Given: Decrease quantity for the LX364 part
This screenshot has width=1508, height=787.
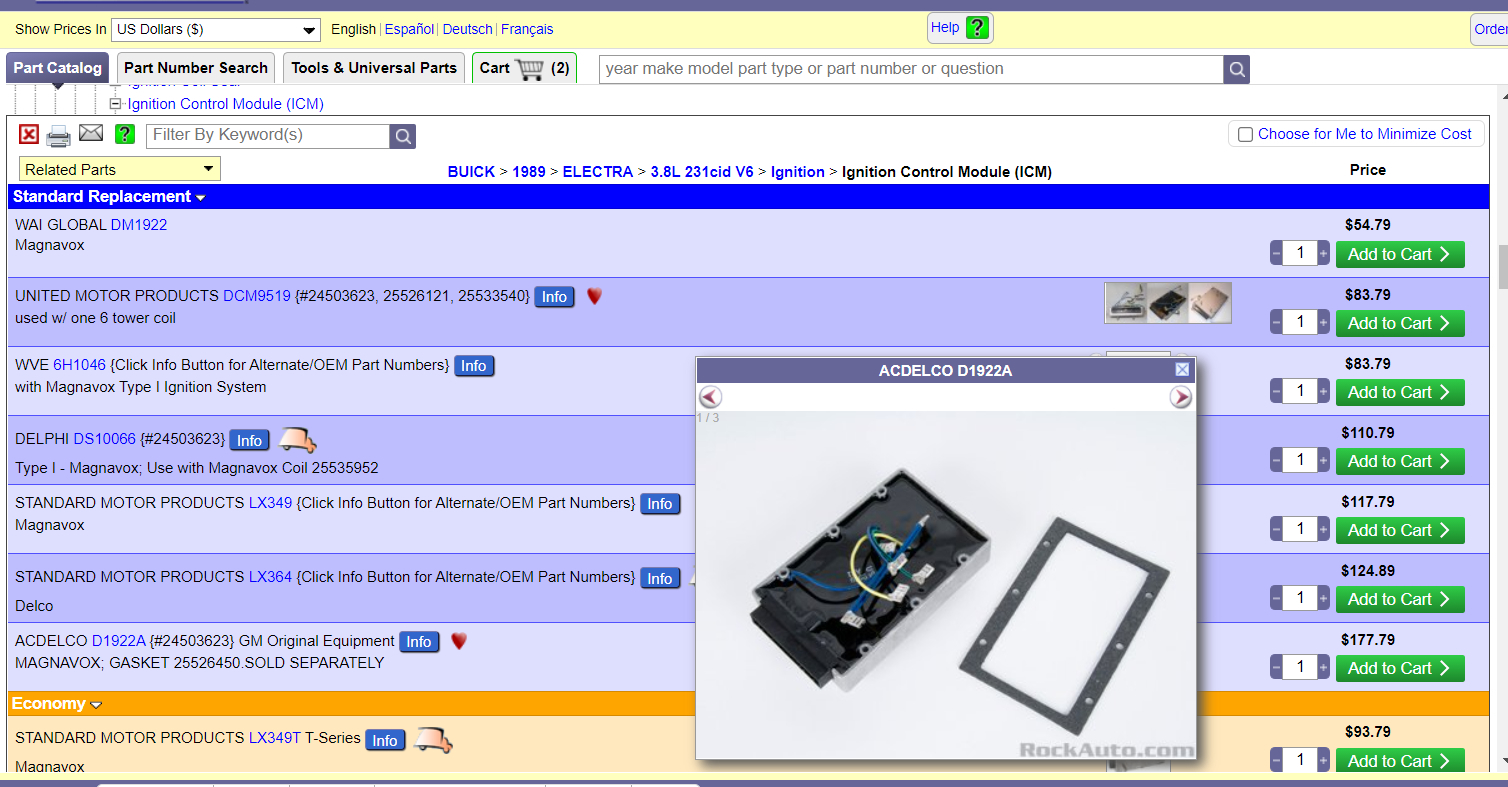Looking at the screenshot, I should [x=1277, y=599].
